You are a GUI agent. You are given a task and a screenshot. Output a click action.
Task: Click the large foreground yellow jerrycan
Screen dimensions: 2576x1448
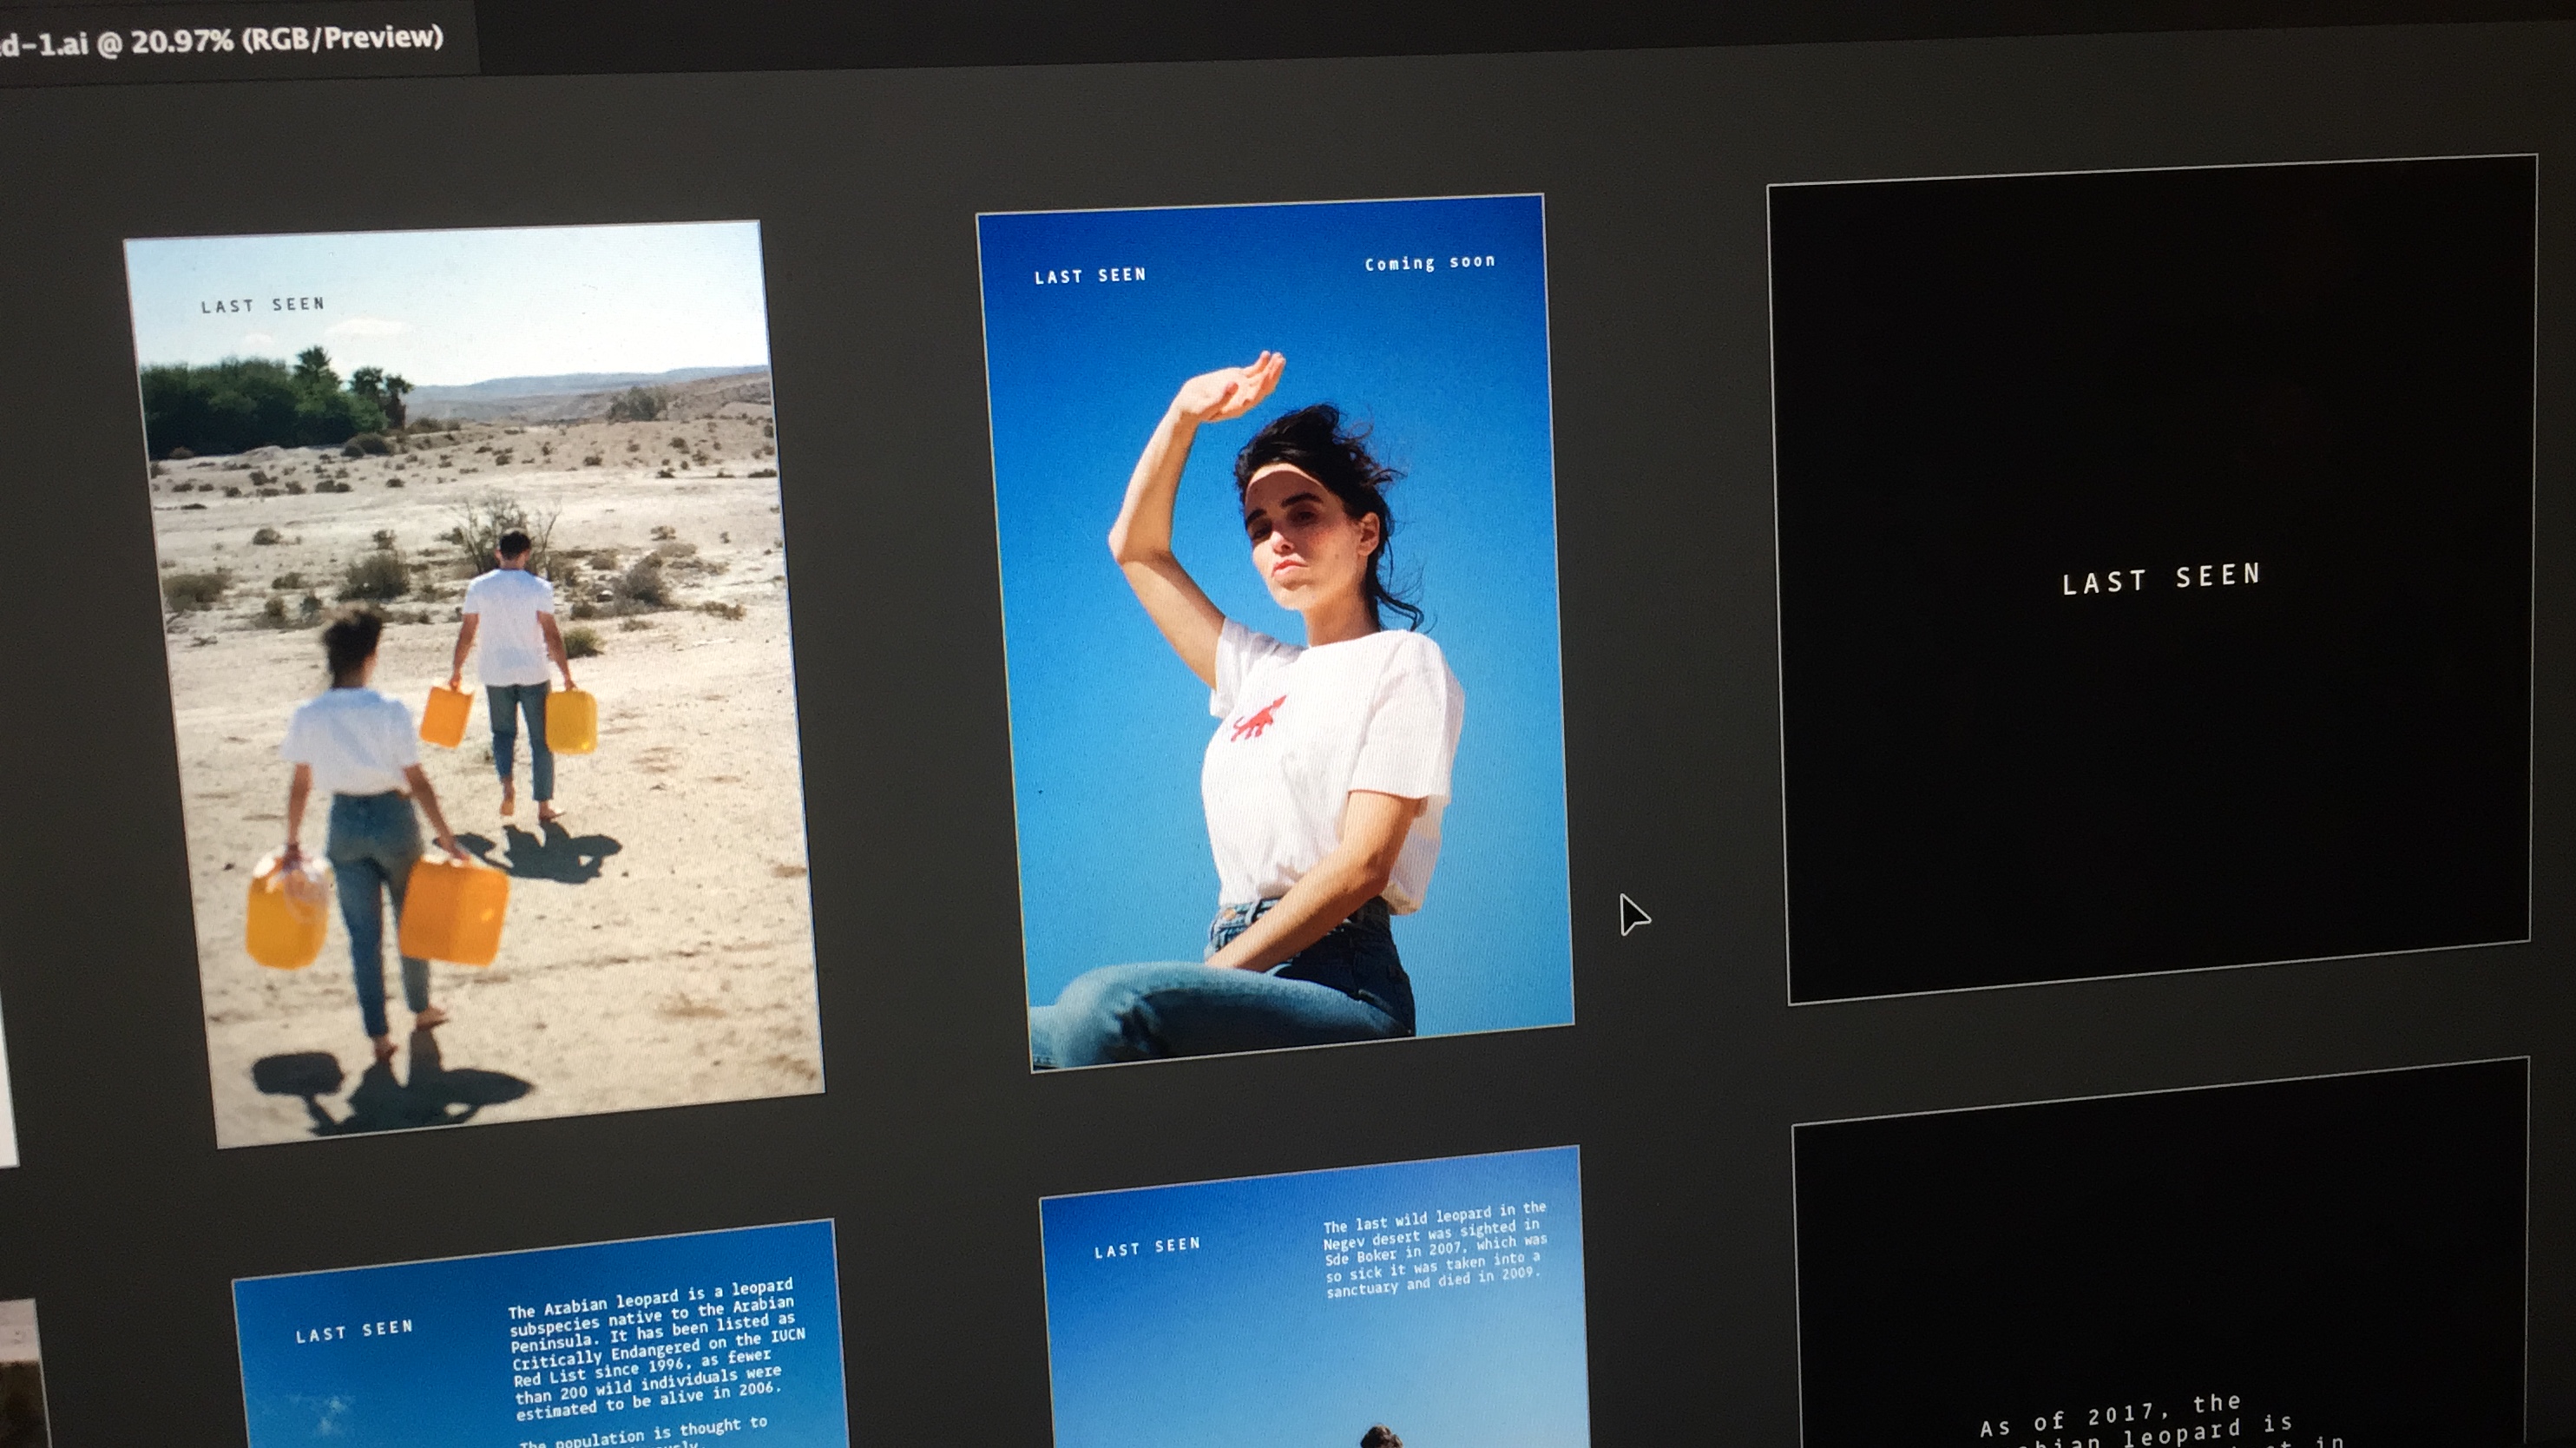[x=453, y=910]
